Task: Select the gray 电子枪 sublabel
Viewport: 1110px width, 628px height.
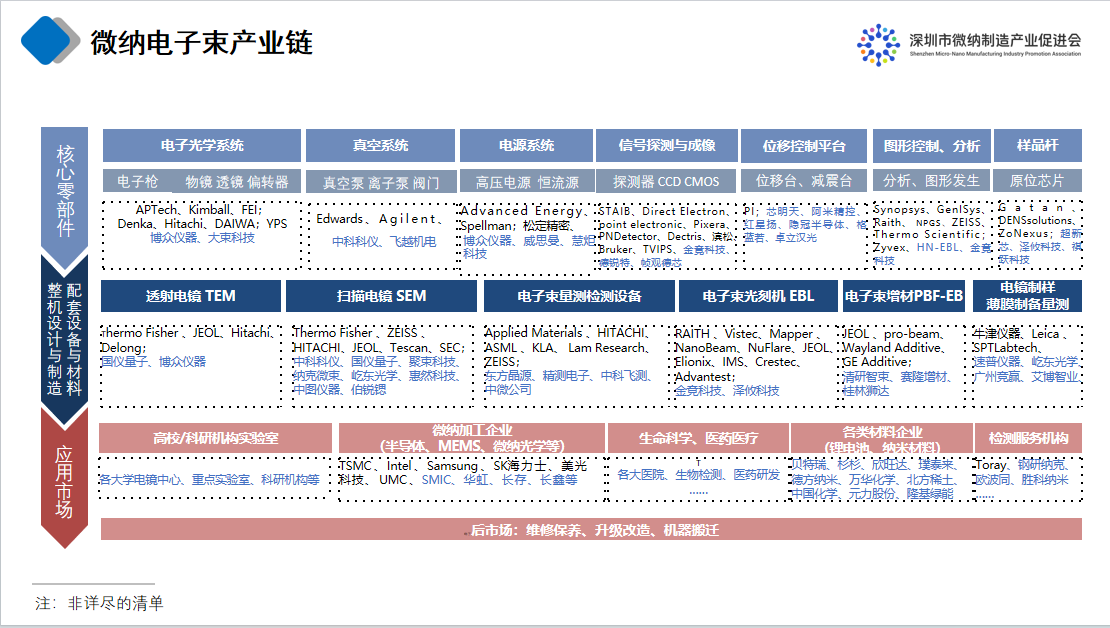Action: point(137,181)
